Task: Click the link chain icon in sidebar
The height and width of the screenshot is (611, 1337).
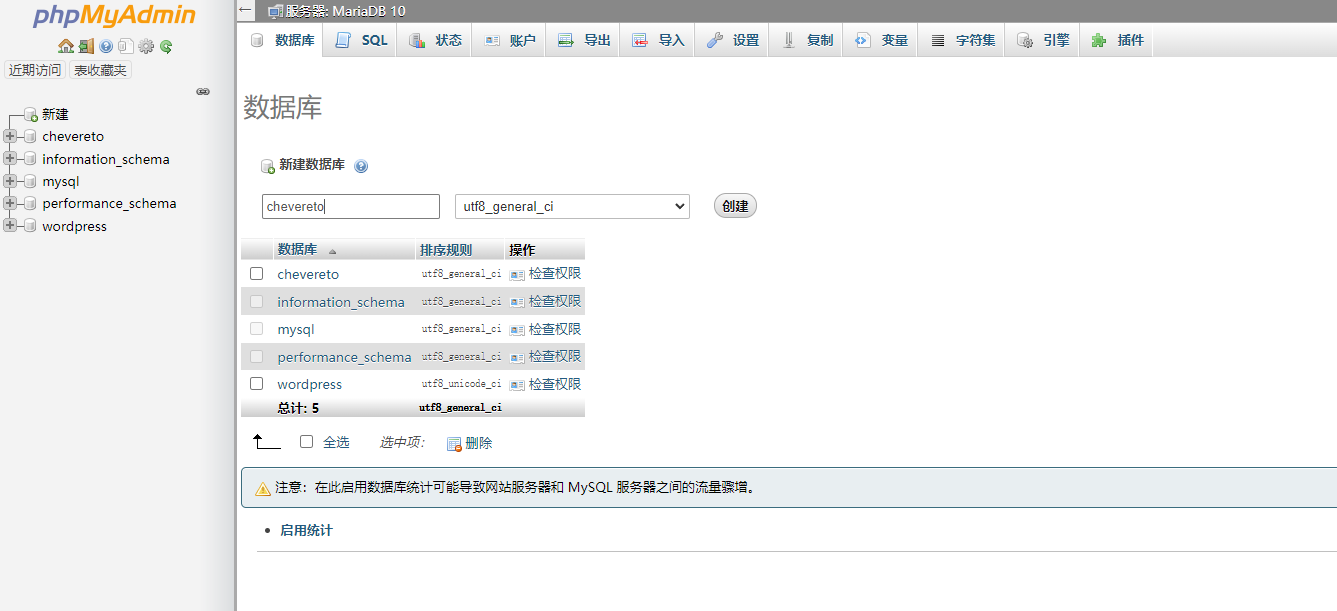Action: (203, 91)
